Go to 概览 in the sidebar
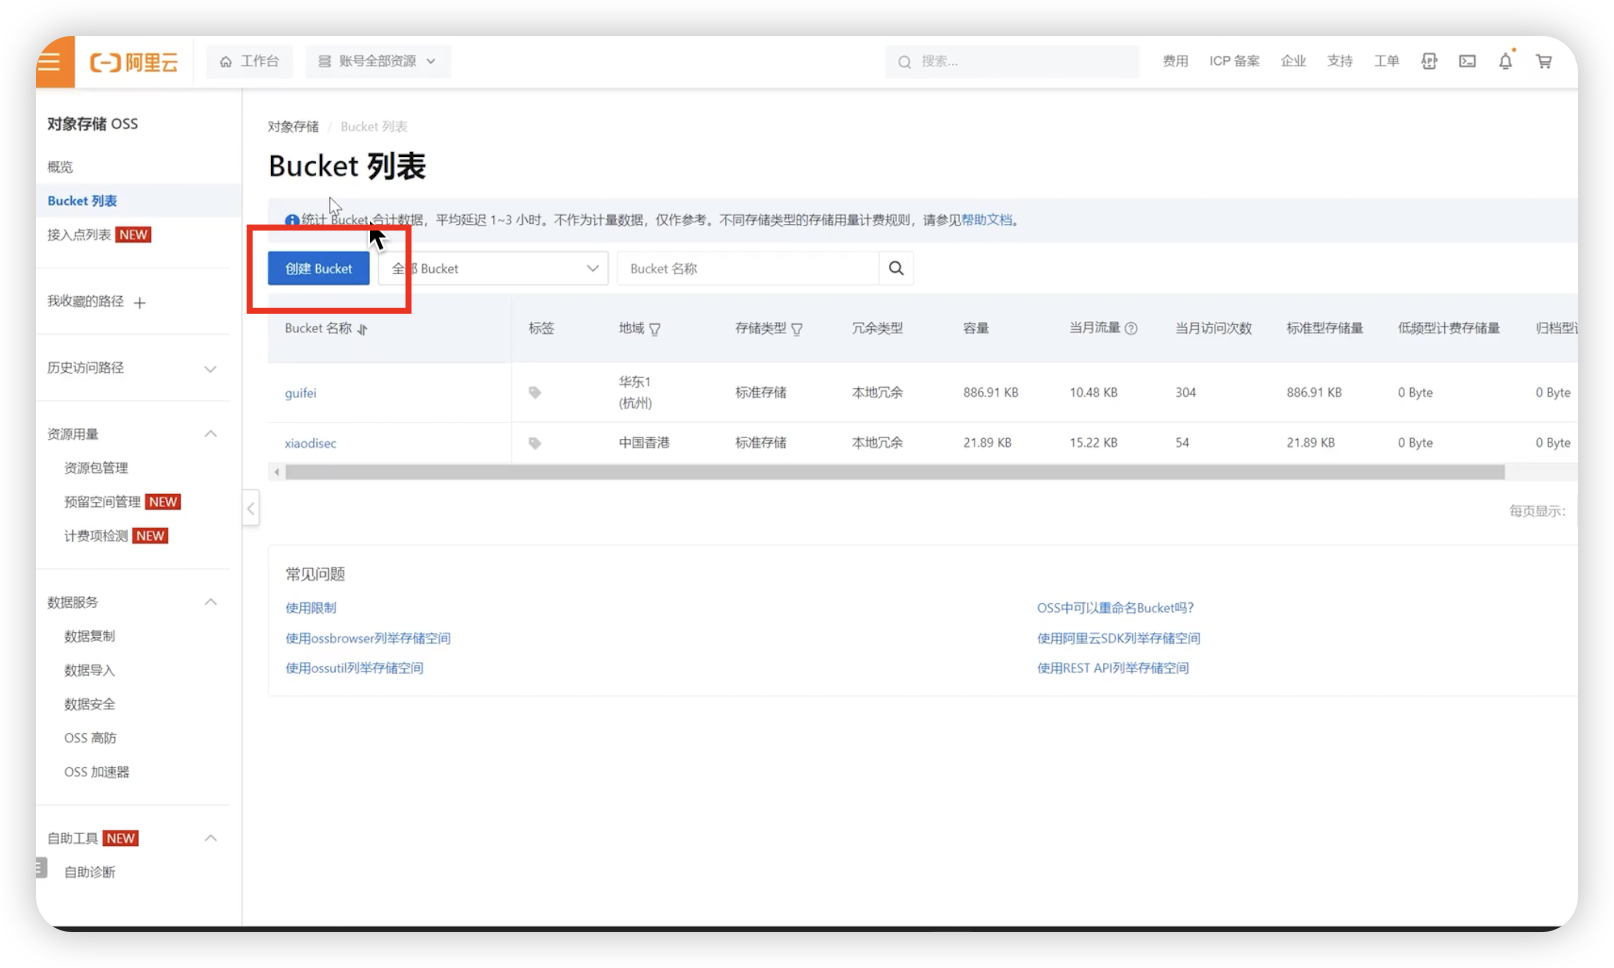 click(x=60, y=167)
